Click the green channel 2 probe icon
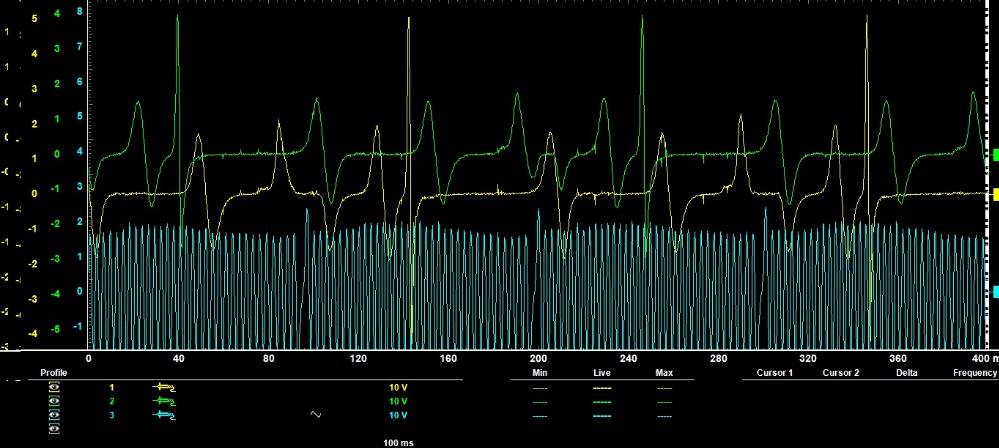The width and height of the screenshot is (999, 448). 162,399
